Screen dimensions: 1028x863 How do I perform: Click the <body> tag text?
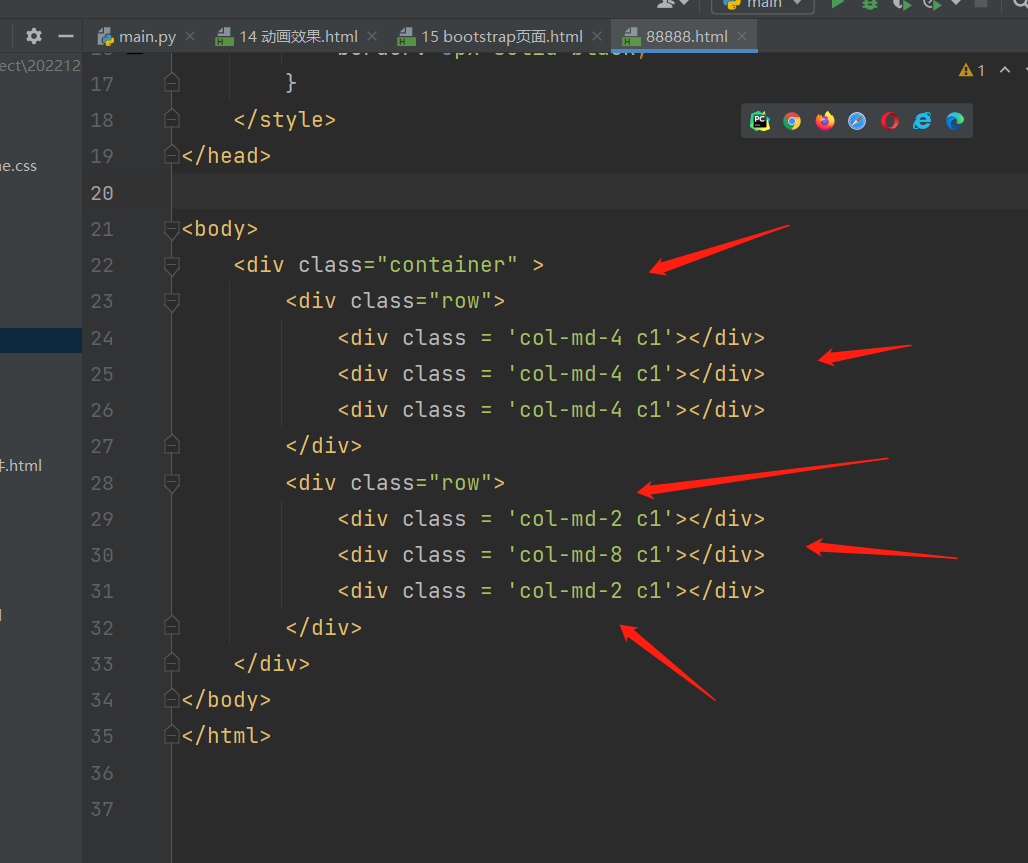pos(220,229)
